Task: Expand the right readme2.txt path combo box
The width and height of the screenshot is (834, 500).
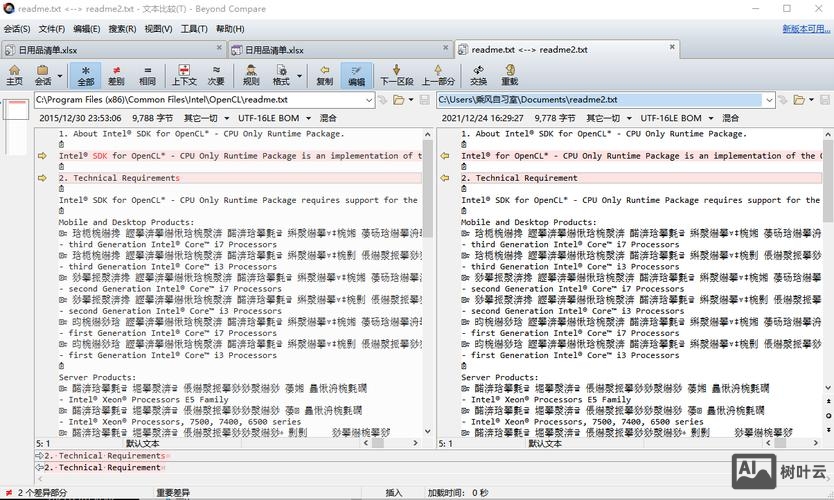Action: click(x=769, y=100)
